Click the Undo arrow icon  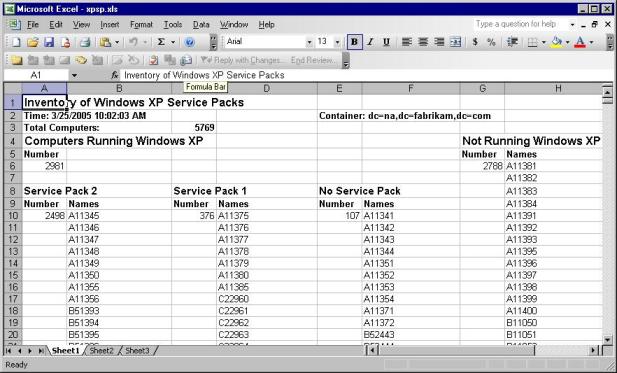133,42
